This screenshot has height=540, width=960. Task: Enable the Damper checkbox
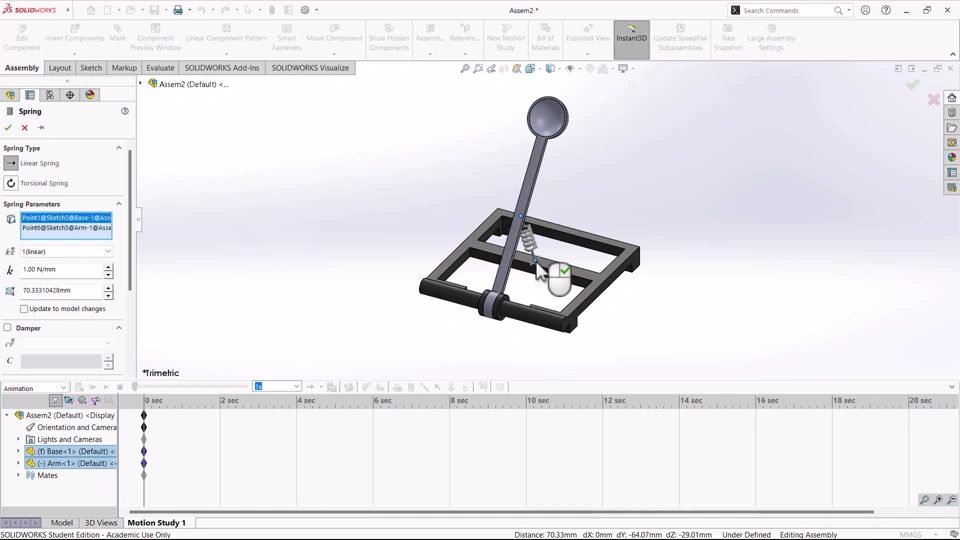click(7, 328)
